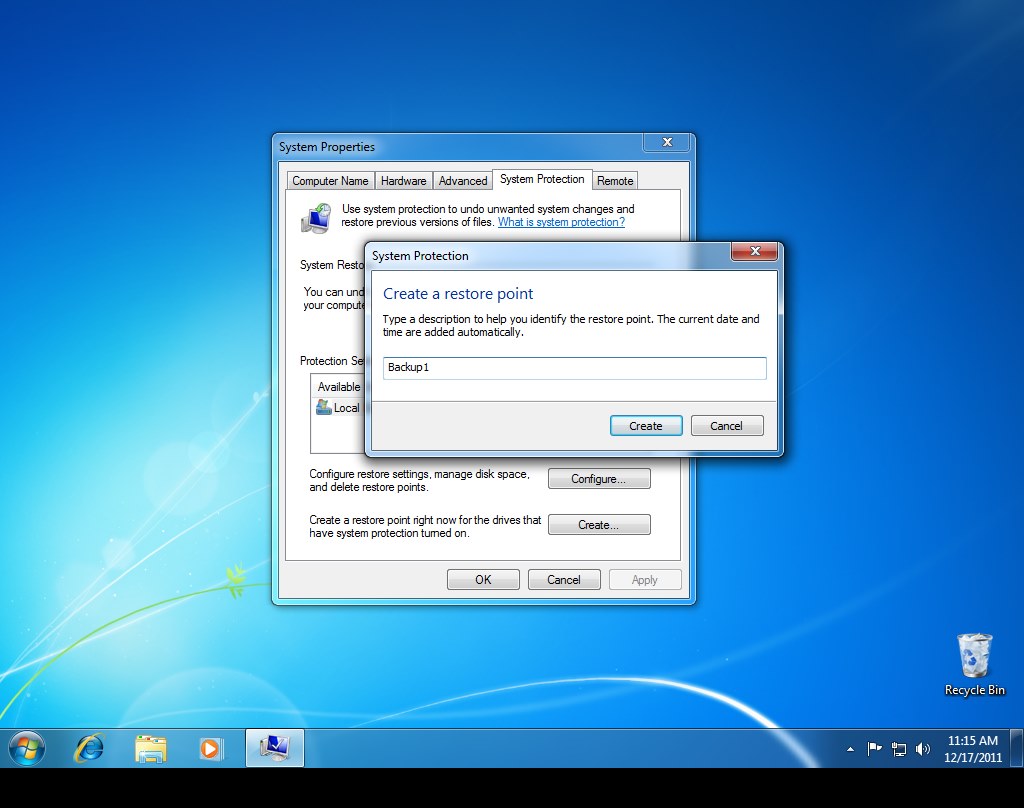The height and width of the screenshot is (808, 1024).
Task: Click the 'Type a description' instruction text
Action: [x=571, y=325]
